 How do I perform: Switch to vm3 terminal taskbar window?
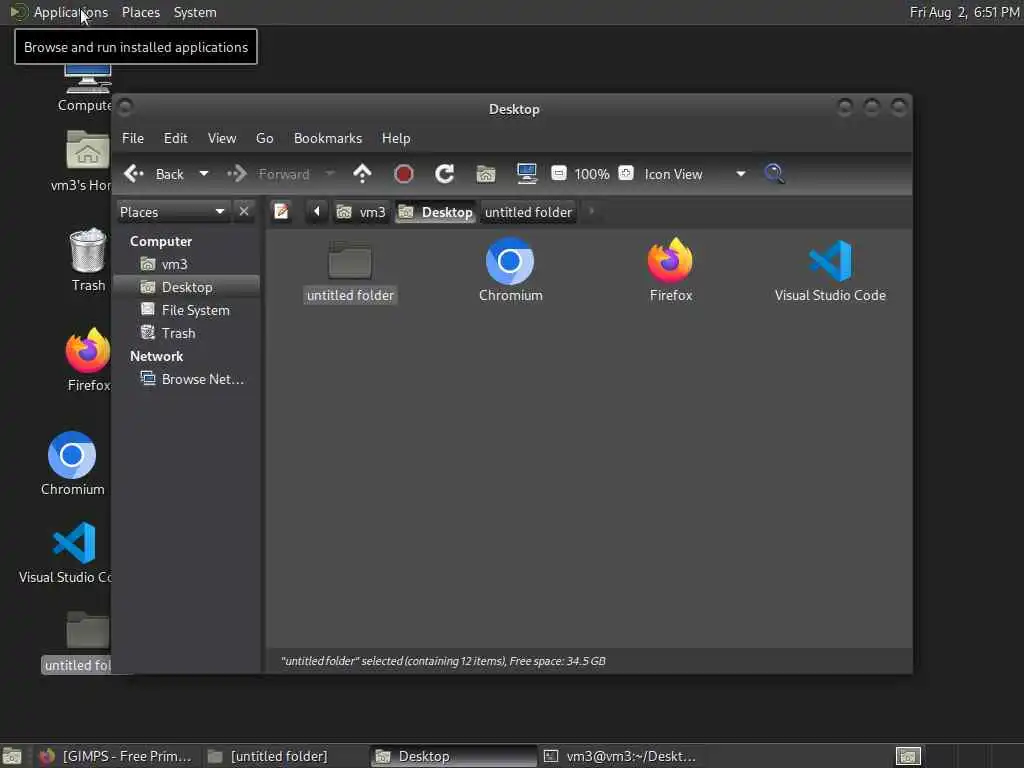[x=620, y=756]
